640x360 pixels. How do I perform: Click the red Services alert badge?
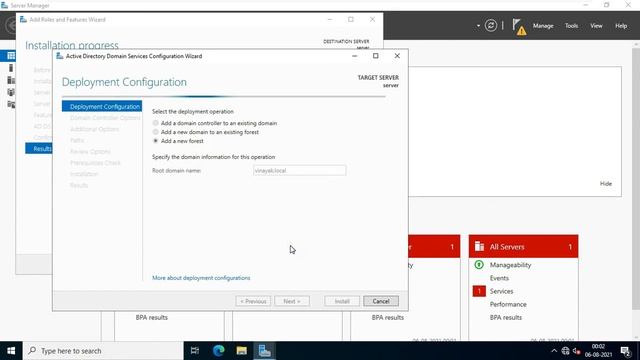[479, 291]
